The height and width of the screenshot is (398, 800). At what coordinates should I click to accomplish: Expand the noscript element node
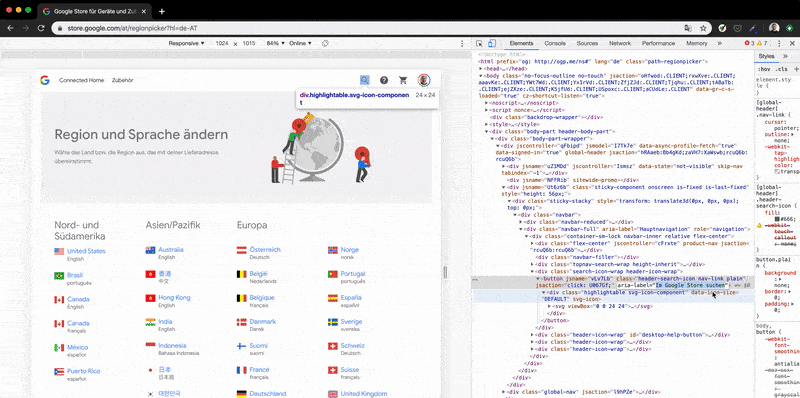tap(486, 103)
